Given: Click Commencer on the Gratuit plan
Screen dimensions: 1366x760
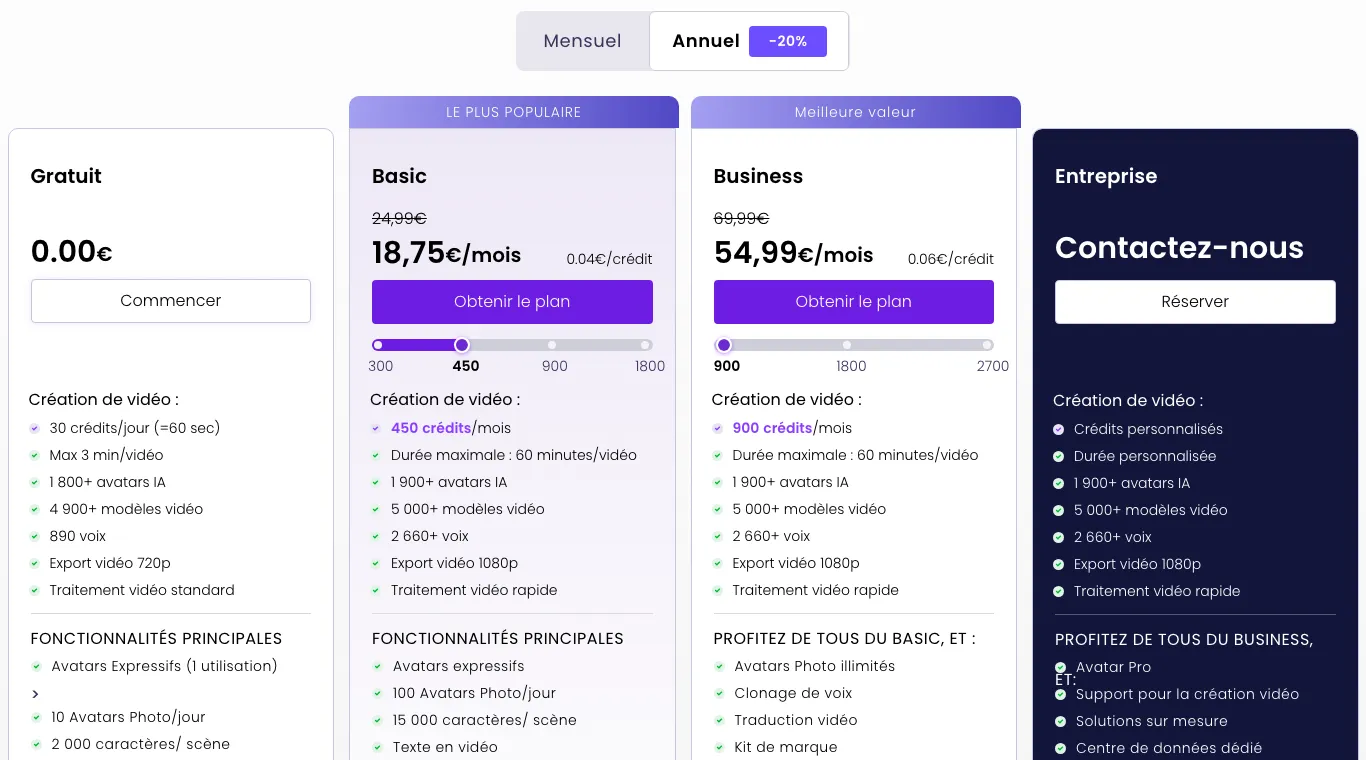Looking at the screenshot, I should click(171, 301).
